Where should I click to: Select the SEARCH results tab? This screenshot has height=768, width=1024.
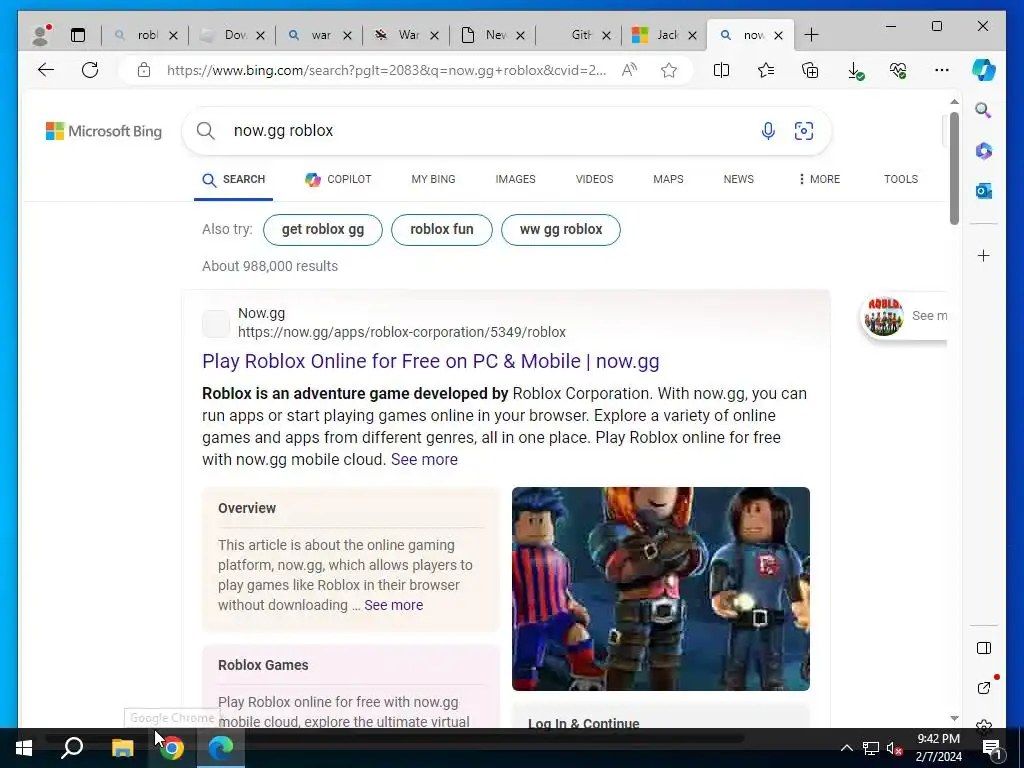pos(233,180)
